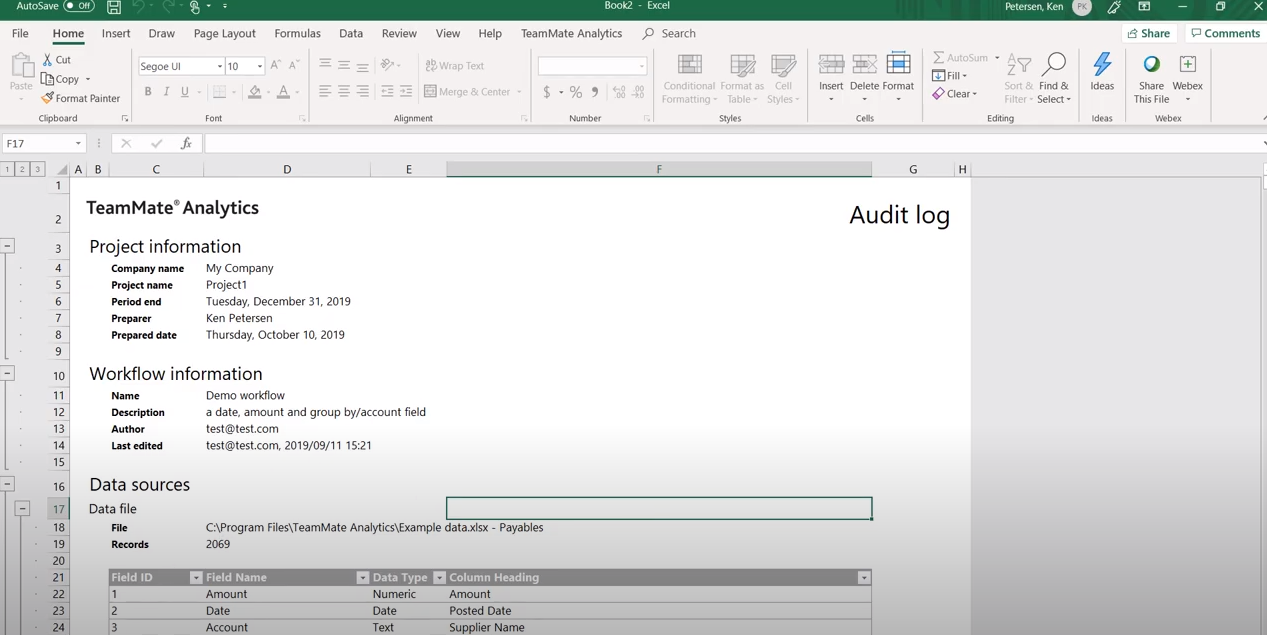The width and height of the screenshot is (1267, 635).
Task: Click the Name Box showing F17
Action: pyautogui.click(x=36, y=144)
